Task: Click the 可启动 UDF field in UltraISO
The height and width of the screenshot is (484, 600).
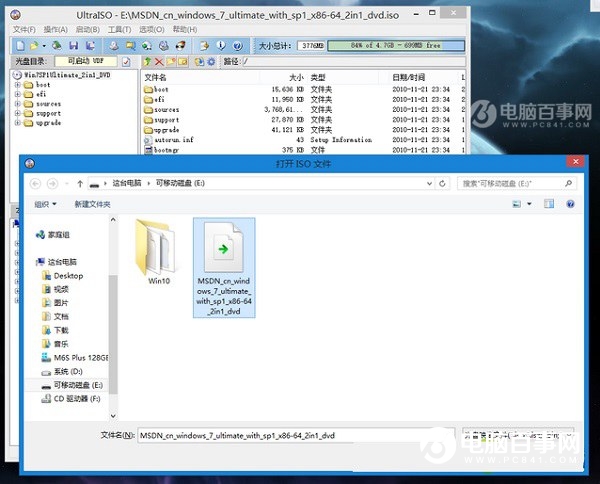Action: point(86,61)
